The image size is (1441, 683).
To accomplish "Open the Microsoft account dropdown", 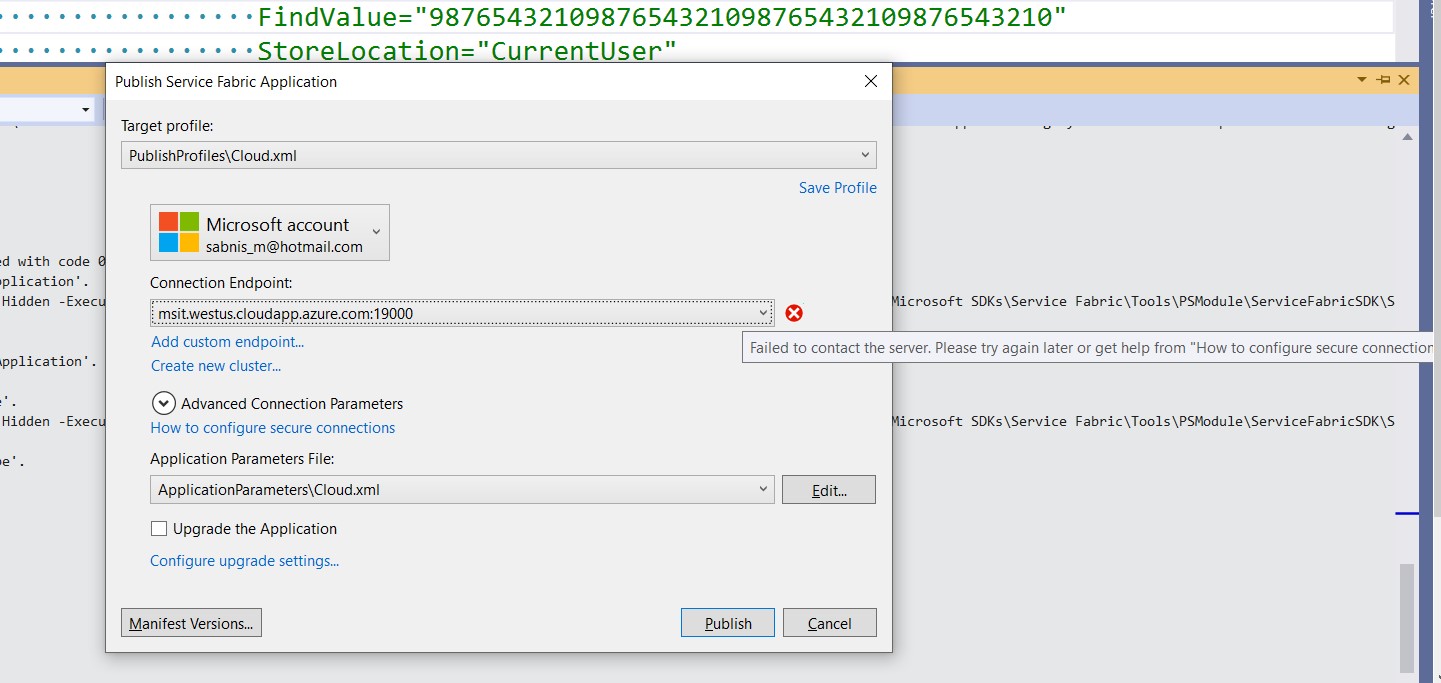I will [x=270, y=233].
